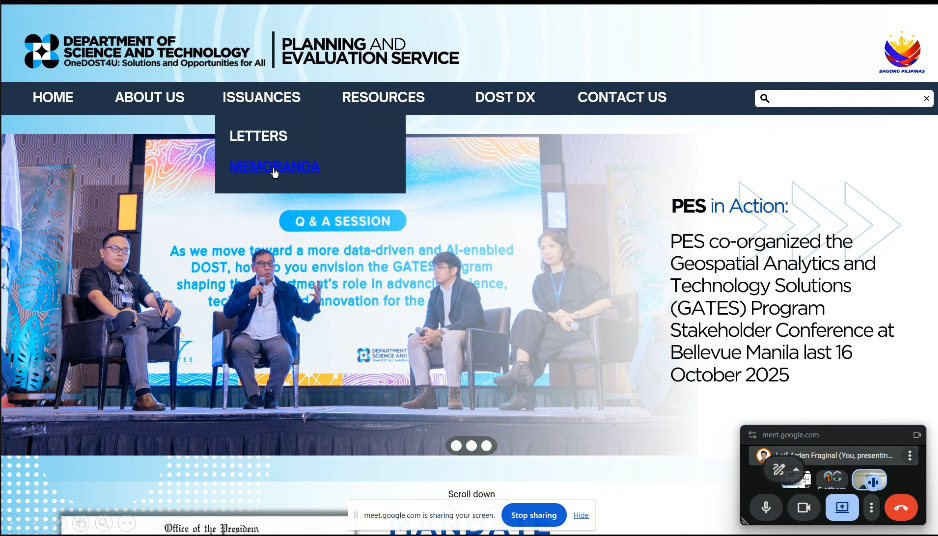Click the site settings icon beside meet.google.com
The width and height of the screenshot is (938, 536).
[x=752, y=435]
